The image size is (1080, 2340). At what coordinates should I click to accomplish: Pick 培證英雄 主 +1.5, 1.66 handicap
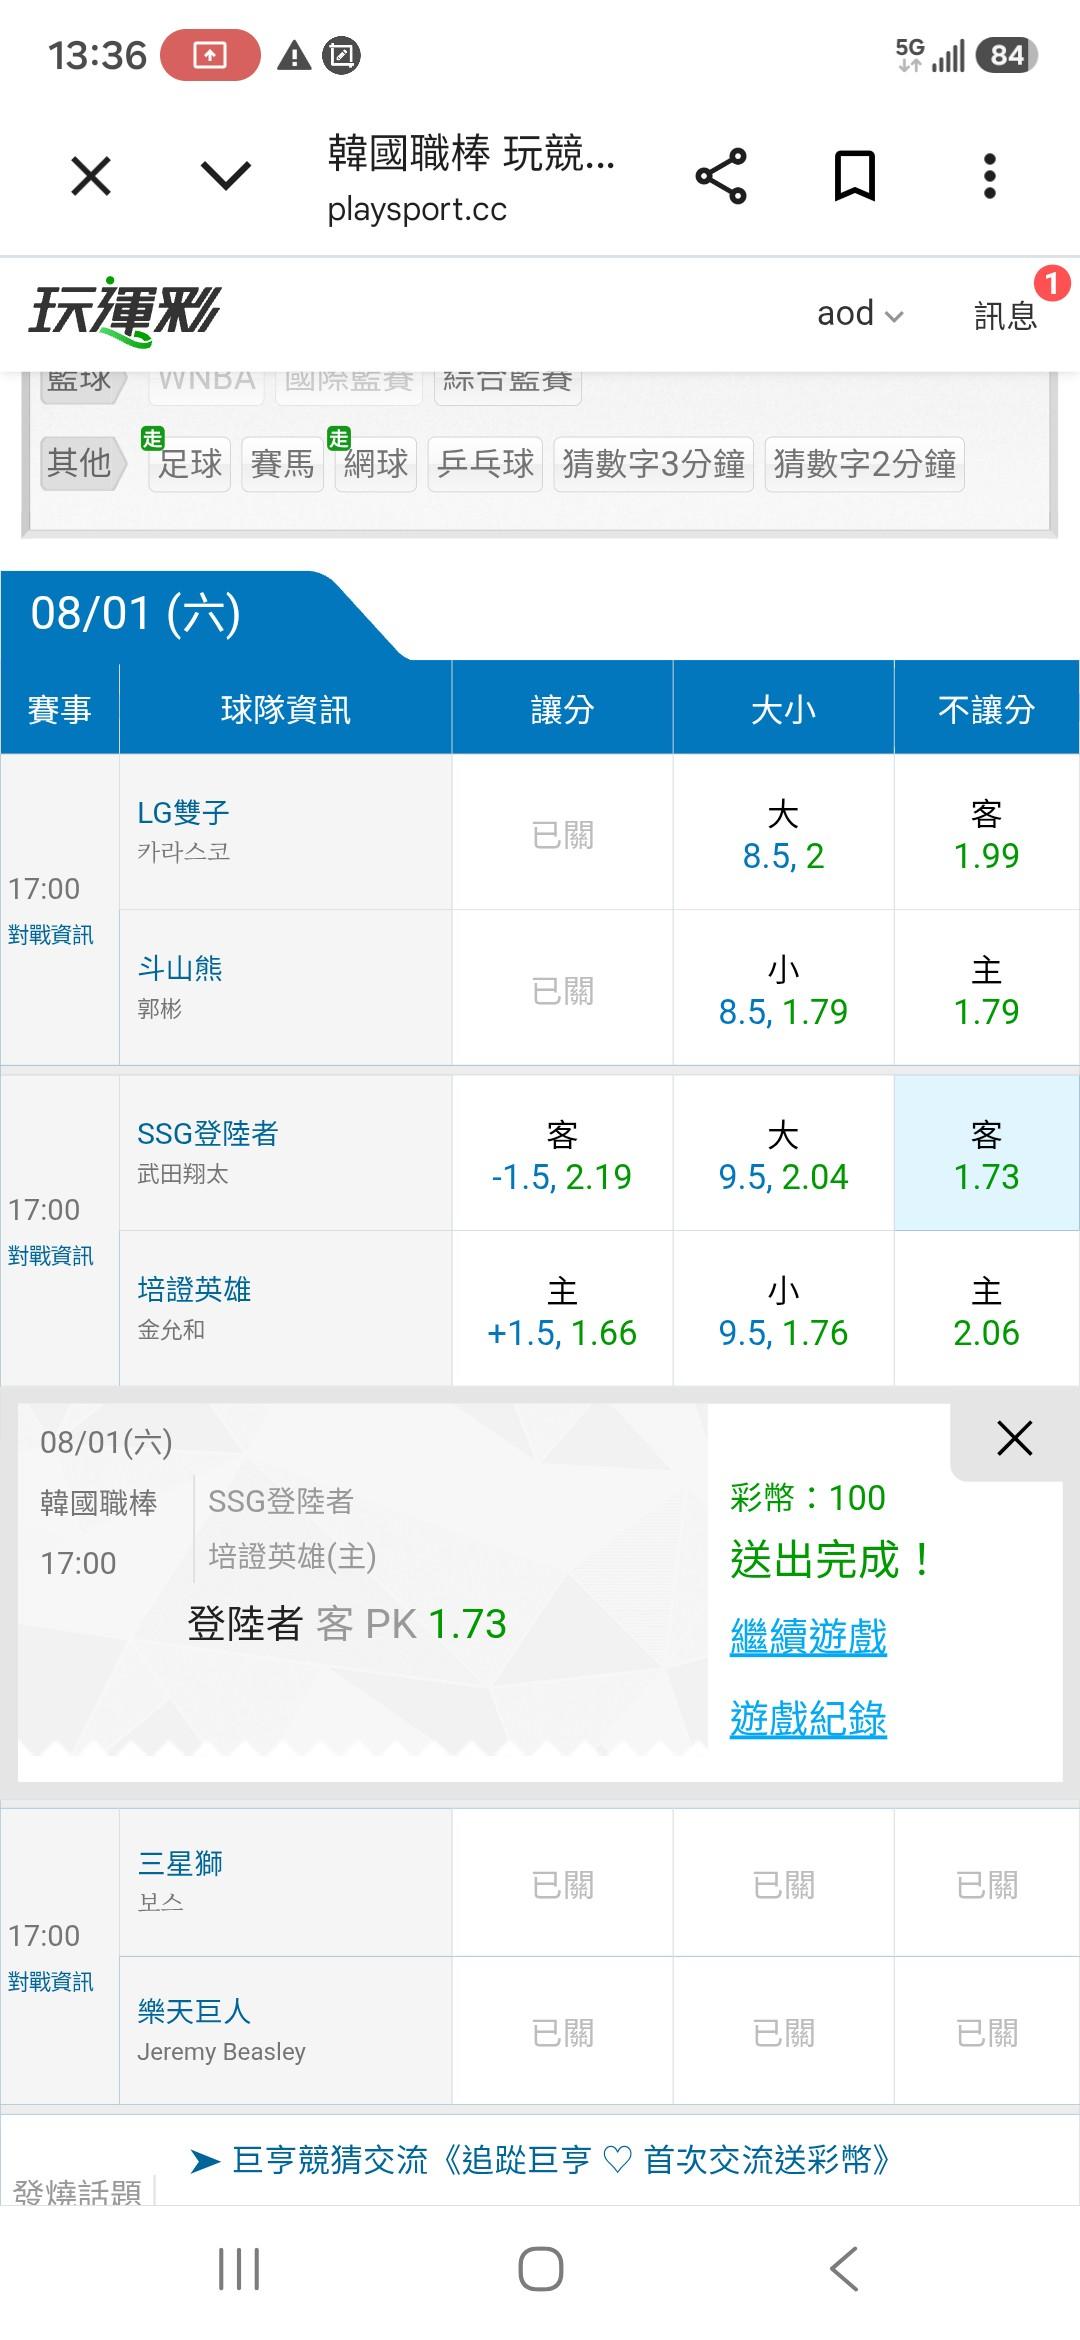click(x=562, y=1309)
